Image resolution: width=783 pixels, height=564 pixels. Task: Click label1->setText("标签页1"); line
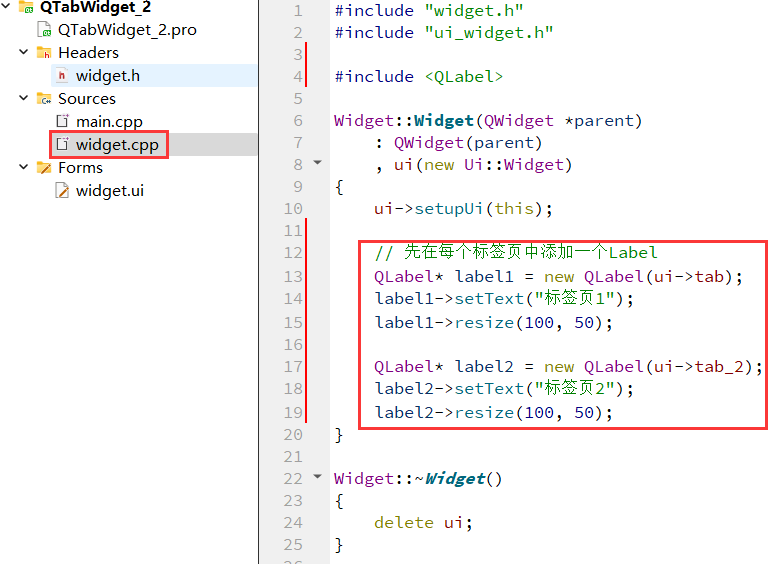[x=504, y=299]
